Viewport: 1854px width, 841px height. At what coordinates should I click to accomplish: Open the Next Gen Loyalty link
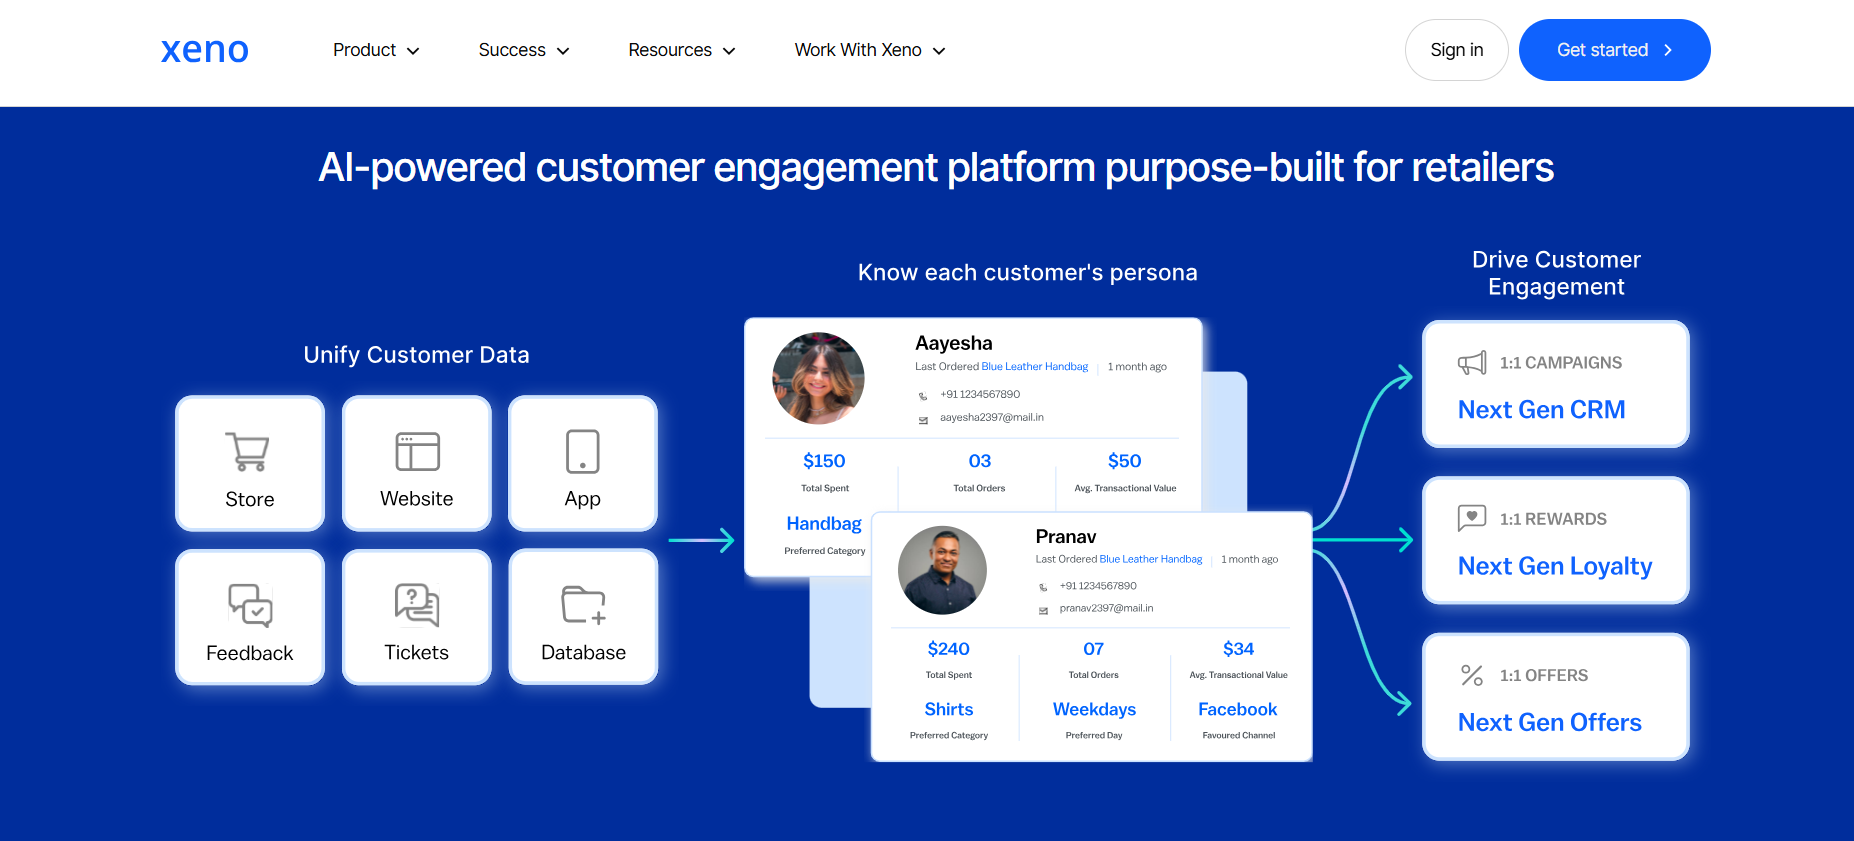tap(1554, 566)
